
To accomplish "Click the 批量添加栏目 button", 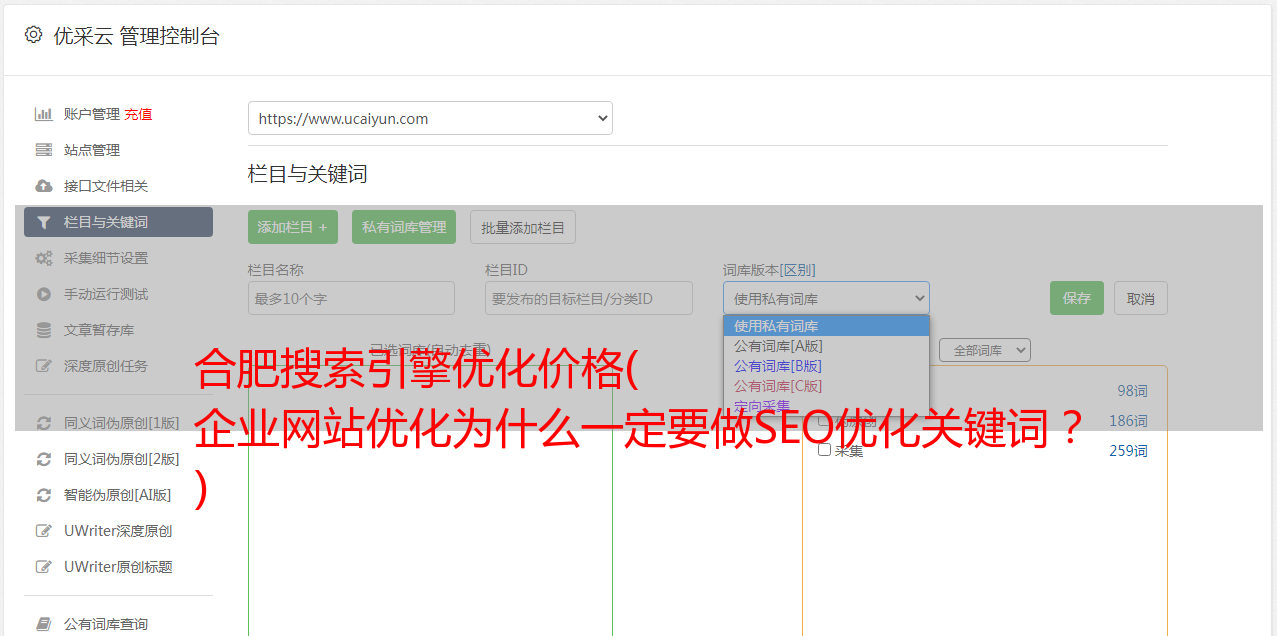I will pos(523,227).
